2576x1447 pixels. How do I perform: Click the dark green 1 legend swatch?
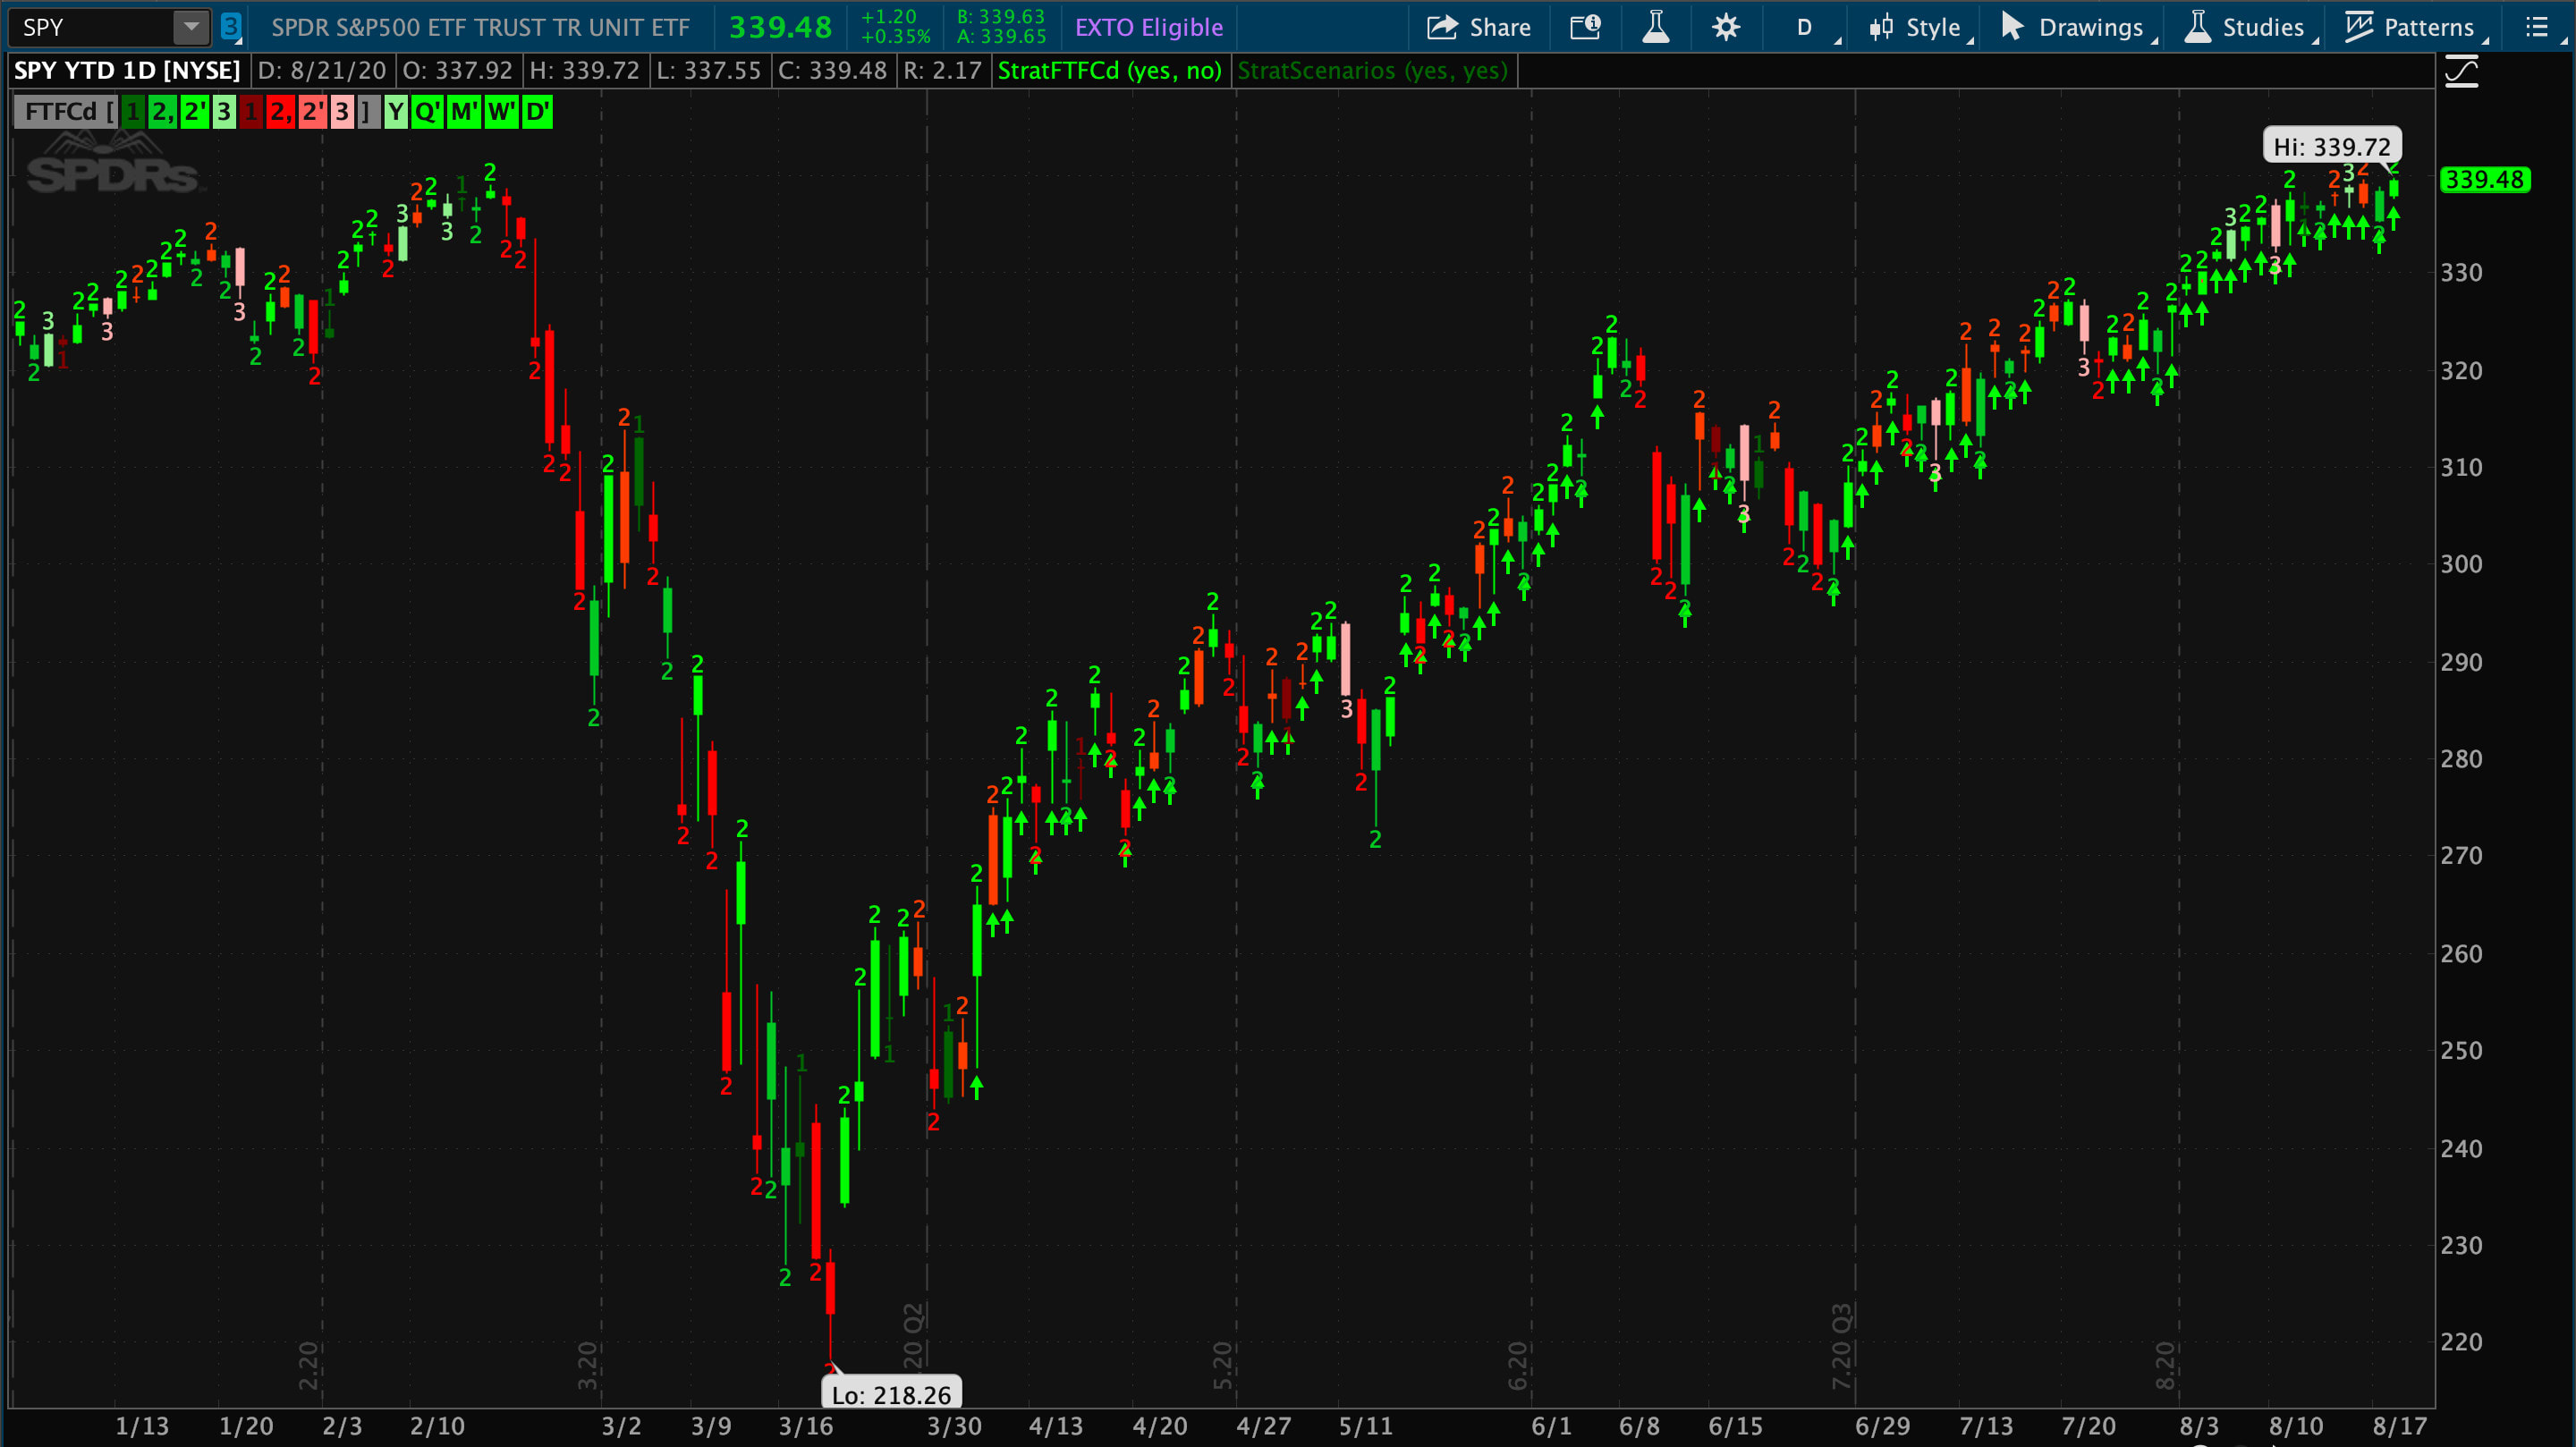pos(133,111)
